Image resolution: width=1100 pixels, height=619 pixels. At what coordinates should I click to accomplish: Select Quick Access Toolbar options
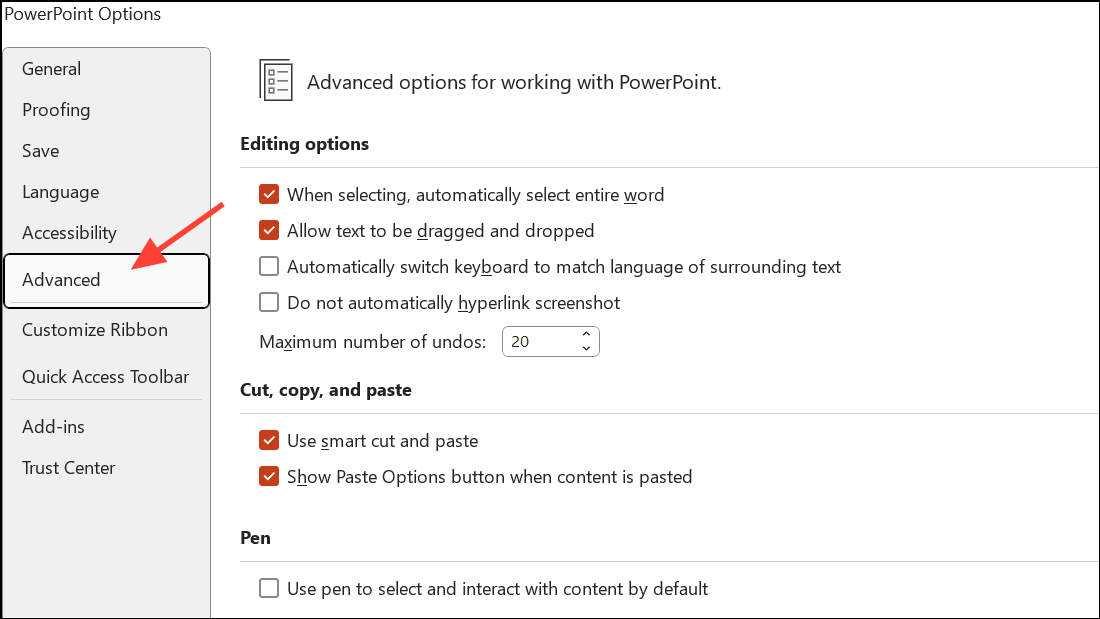pos(105,377)
